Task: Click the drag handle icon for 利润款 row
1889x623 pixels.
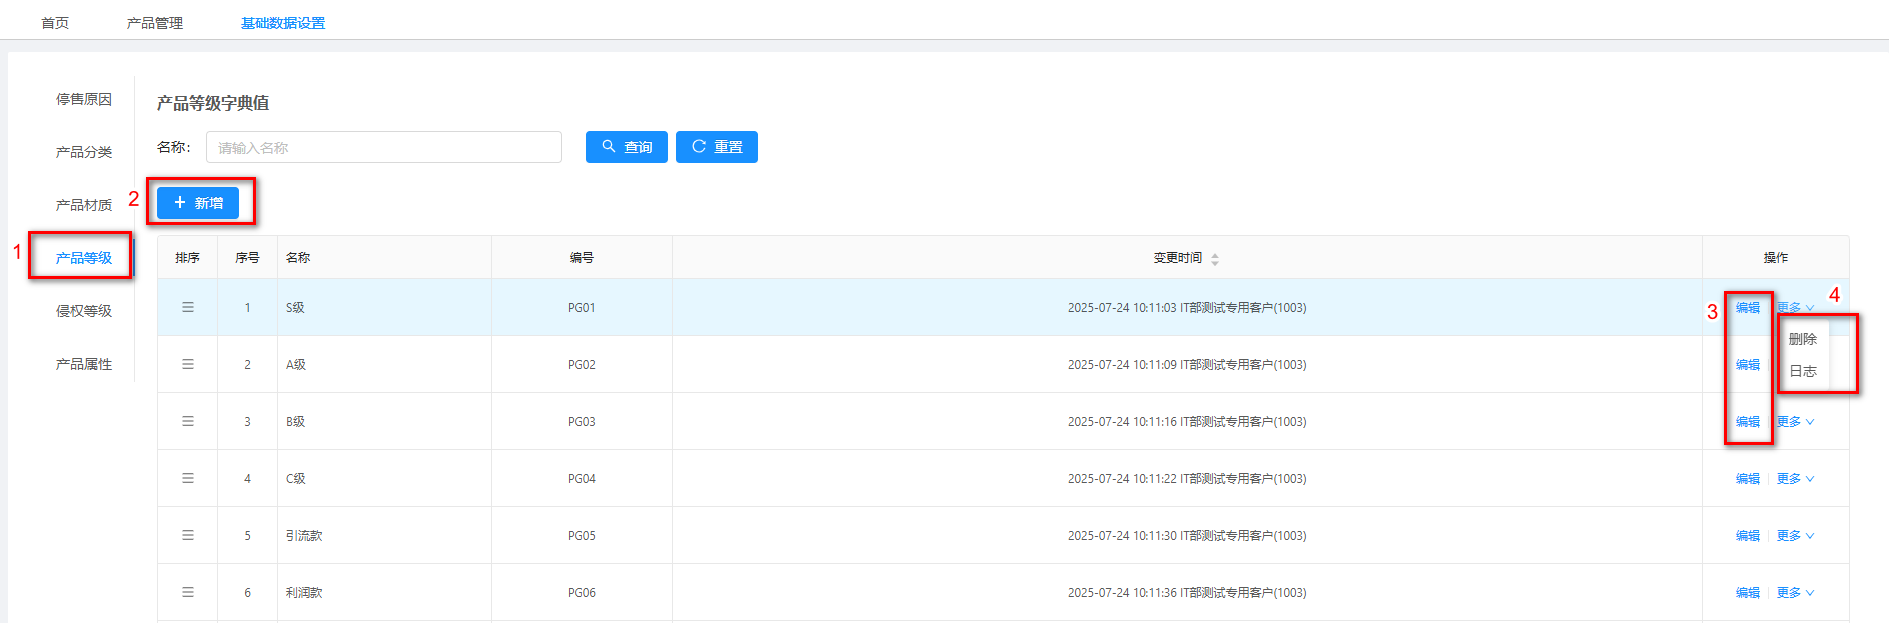Action: tap(187, 592)
